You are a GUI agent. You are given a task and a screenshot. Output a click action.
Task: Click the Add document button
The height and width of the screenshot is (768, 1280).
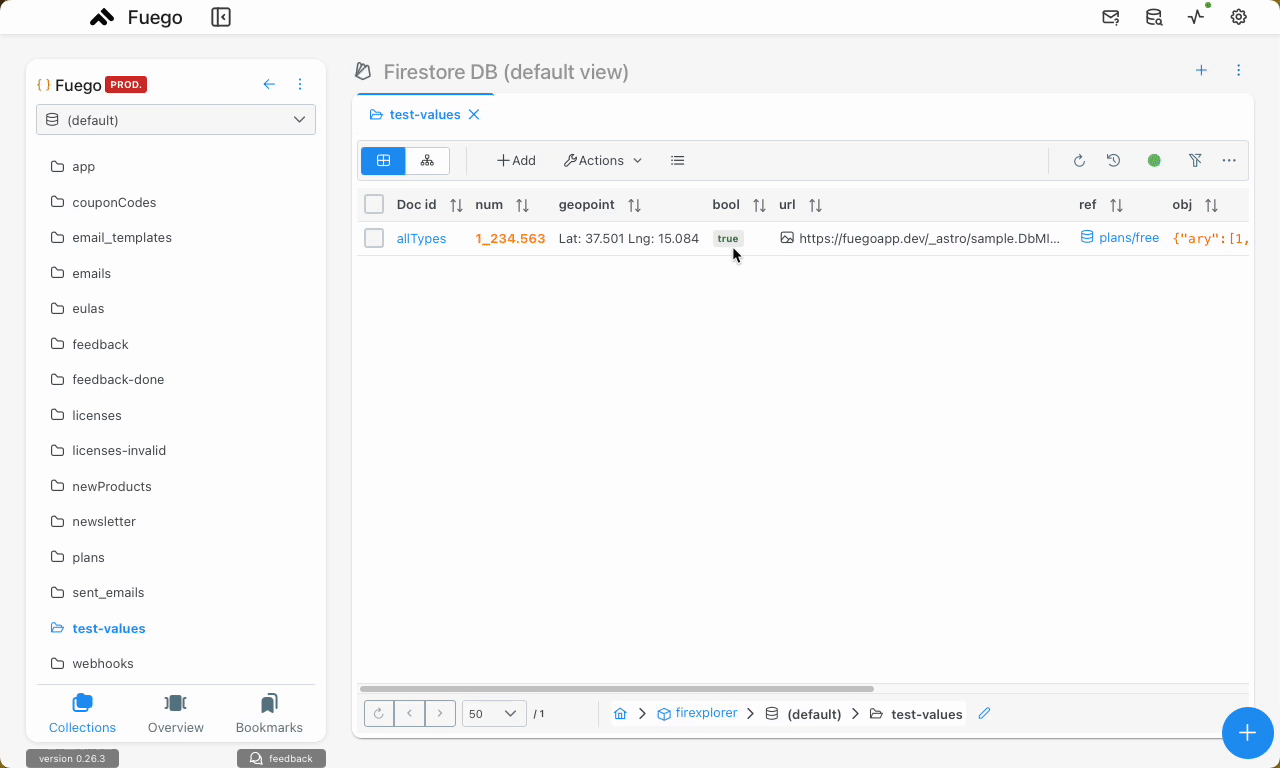(516, 160)
